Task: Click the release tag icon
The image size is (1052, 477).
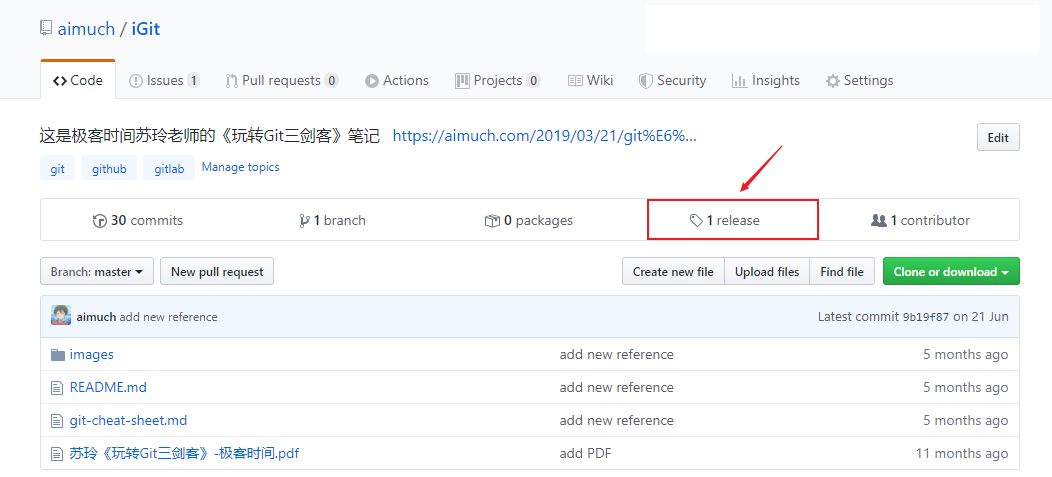Action: click(696, 221)
